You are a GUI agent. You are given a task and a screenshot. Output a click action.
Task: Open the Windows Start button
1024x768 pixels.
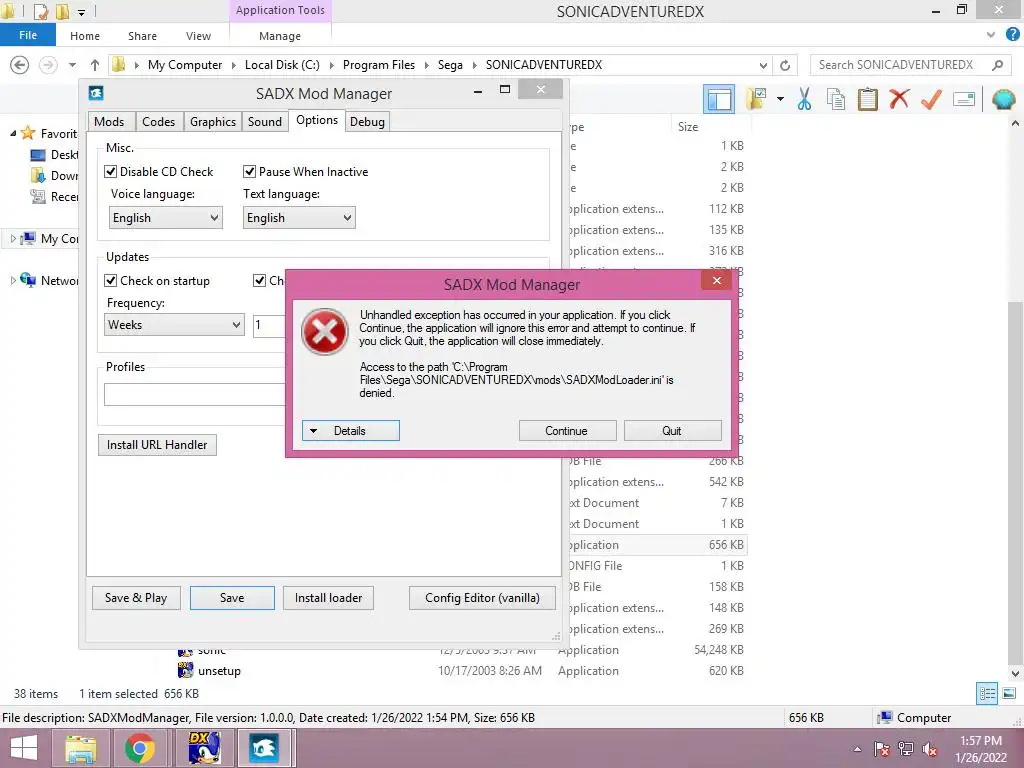24,748
